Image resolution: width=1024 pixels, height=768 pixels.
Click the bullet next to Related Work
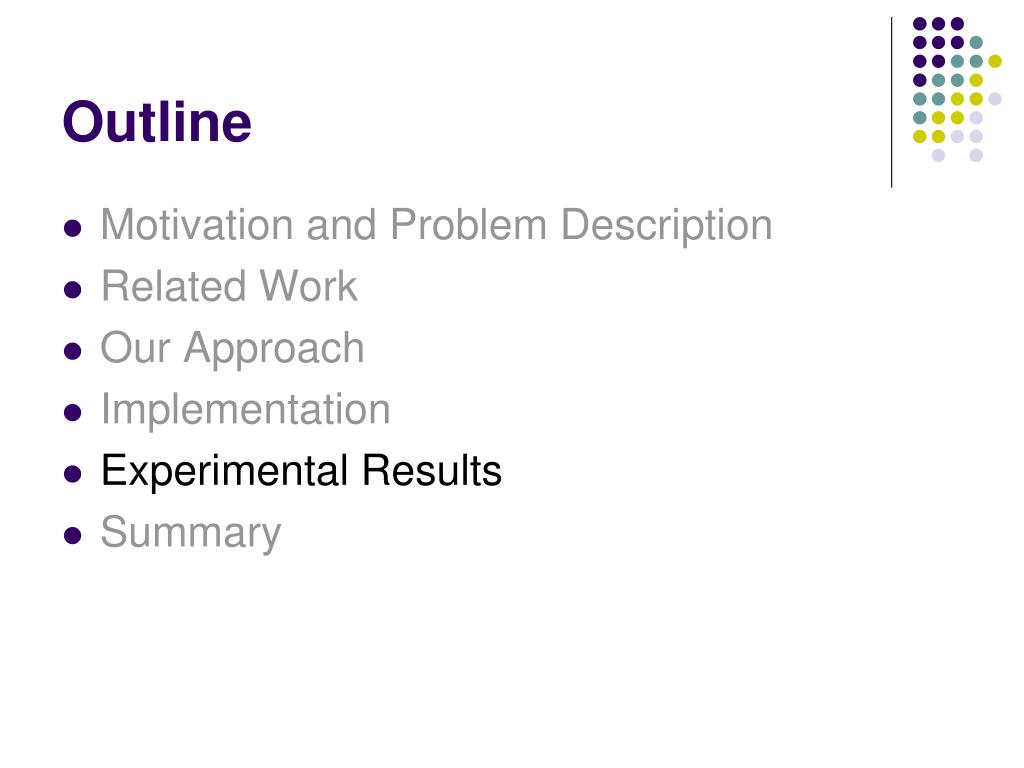pyautogui.click(x=72, y=289)
